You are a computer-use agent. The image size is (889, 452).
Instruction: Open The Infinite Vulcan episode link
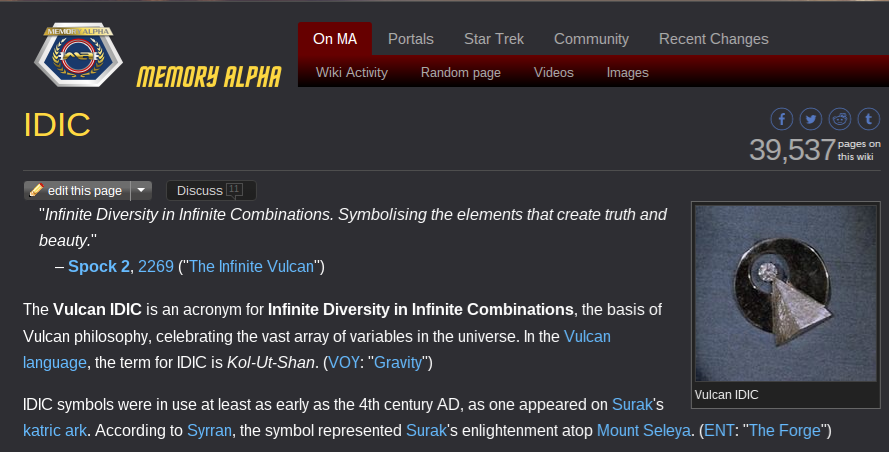(x=252, y=267)
